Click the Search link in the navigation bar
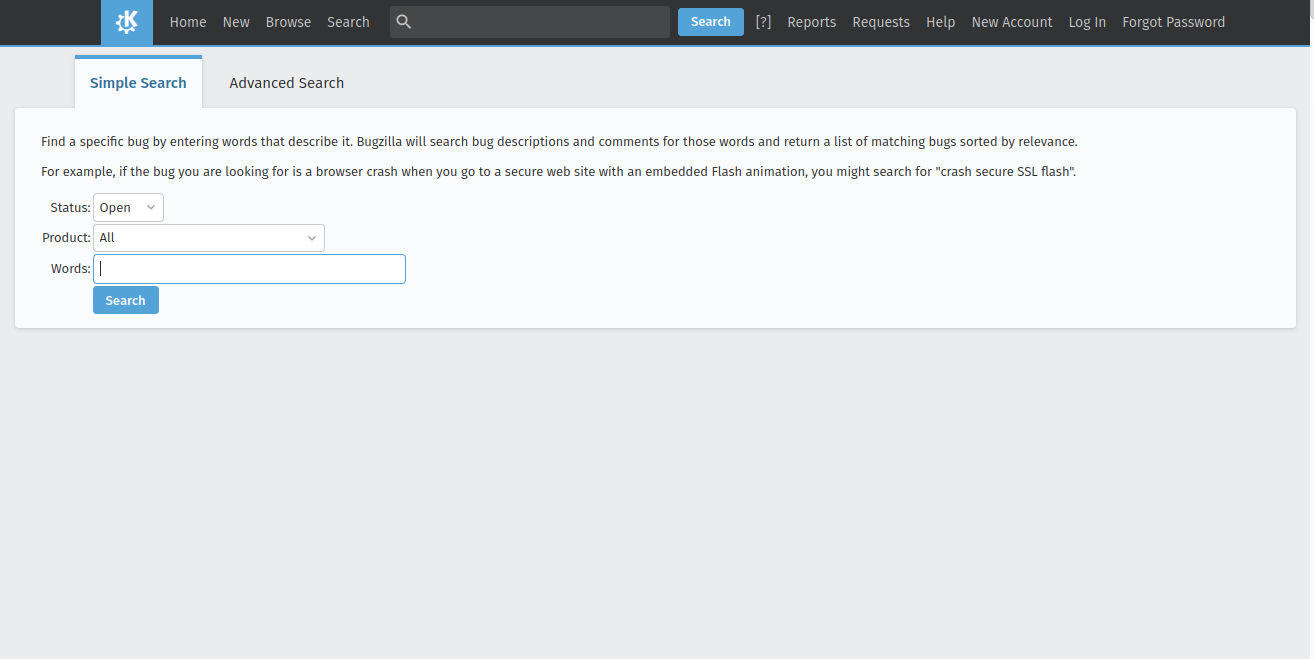Screen dimensions: 1314x659 tap(348, 22)
